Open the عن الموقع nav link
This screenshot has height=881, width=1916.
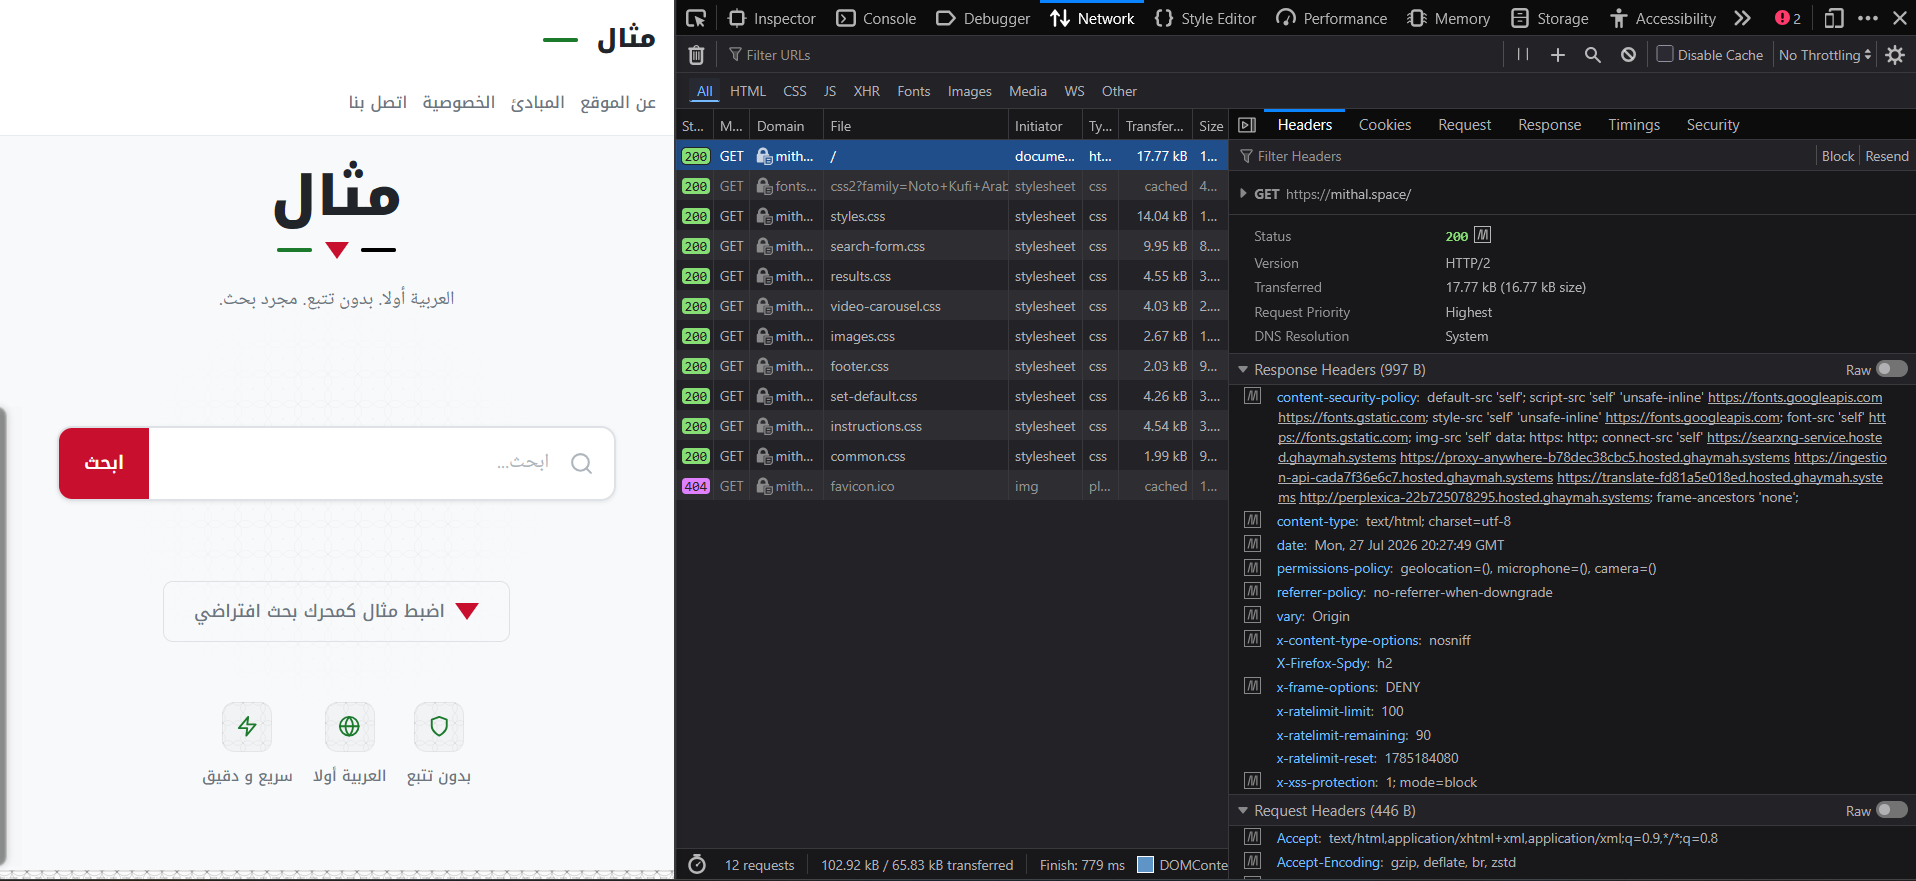pos(618,102)
